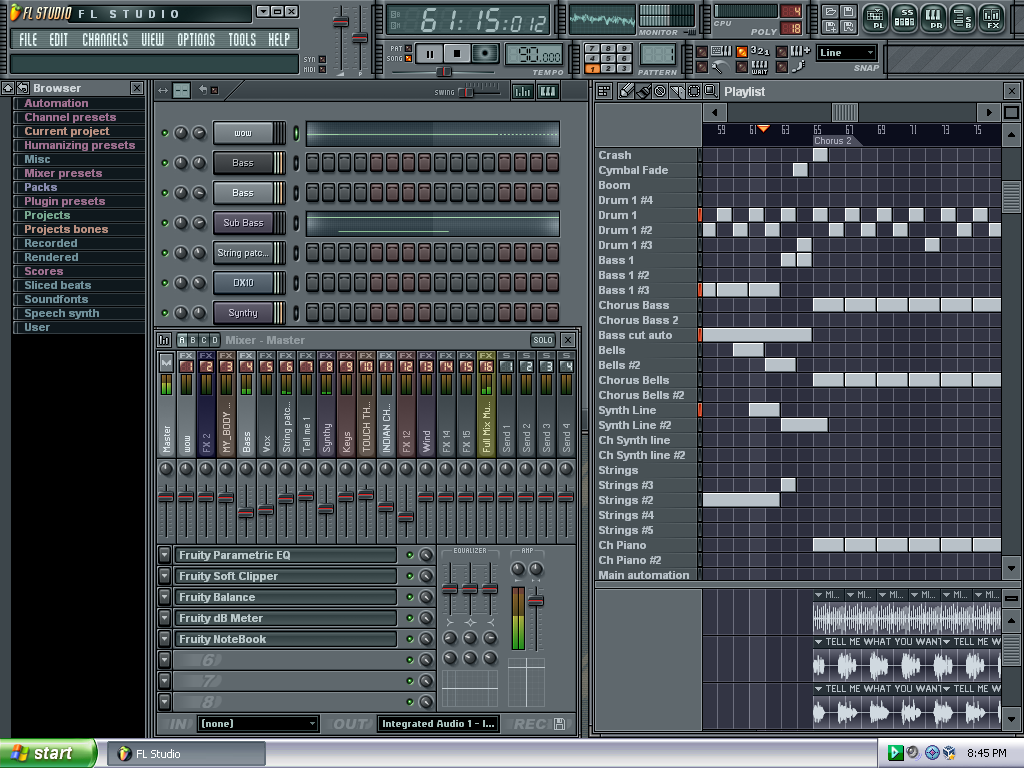
Task: Click the typing keyboard to piano icon
Action: click(x=722, y=51)
